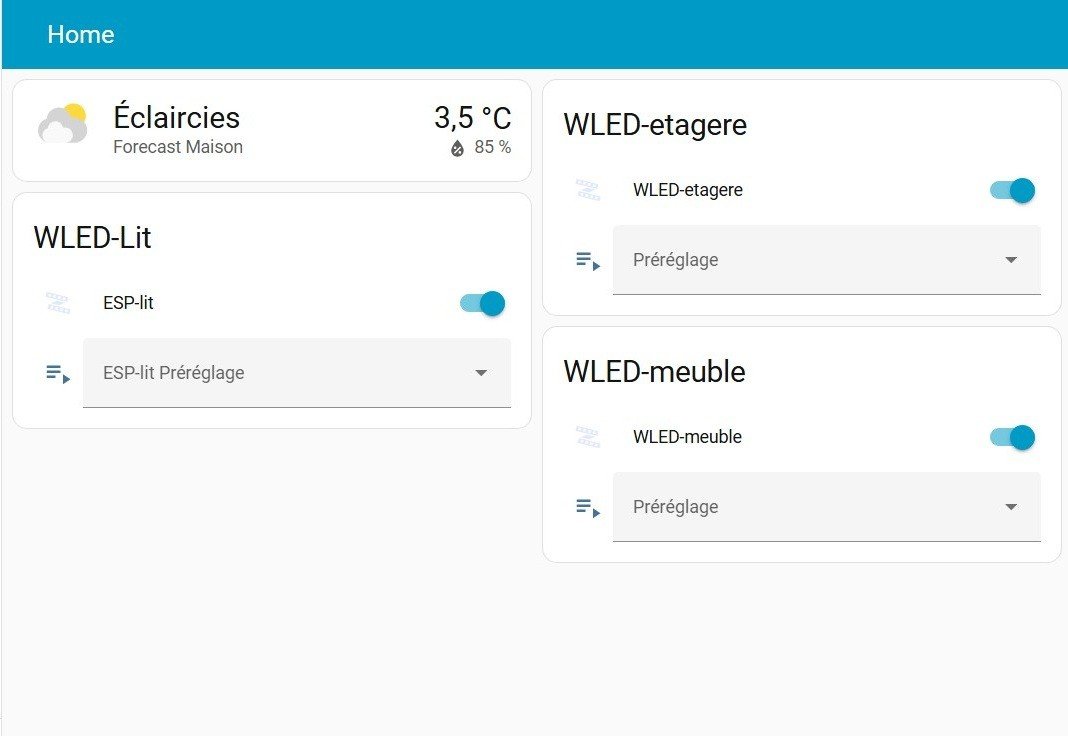Screen dimensions: 1068x736
Task: Click the WLED-meuble entity name
Action: pos(687,437)
